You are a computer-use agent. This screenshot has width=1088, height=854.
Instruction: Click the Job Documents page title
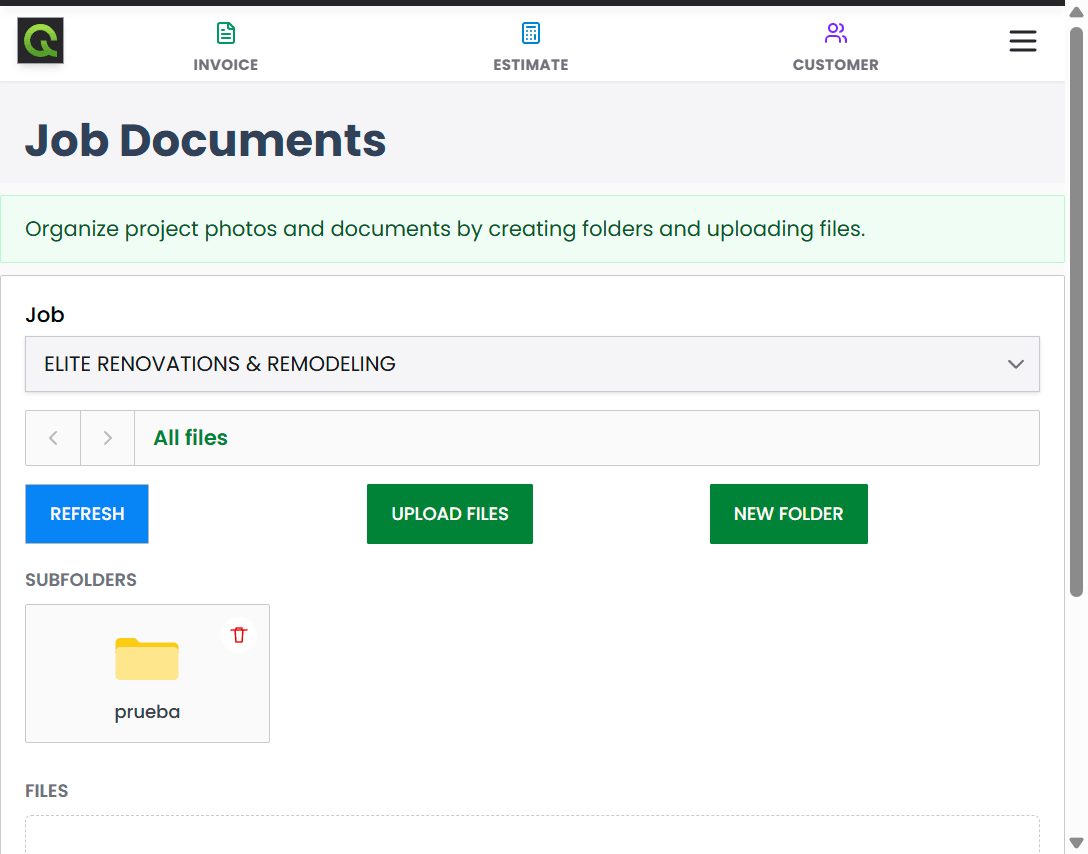(x=205, y=141)
